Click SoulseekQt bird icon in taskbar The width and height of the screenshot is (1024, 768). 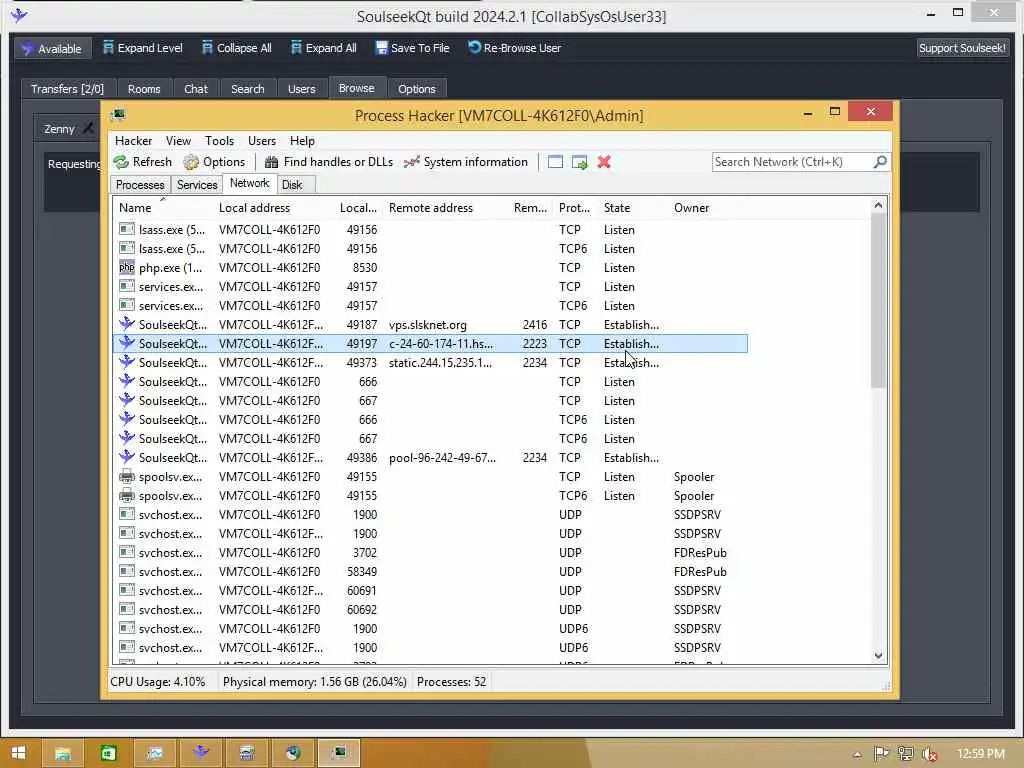coord(200,753)
